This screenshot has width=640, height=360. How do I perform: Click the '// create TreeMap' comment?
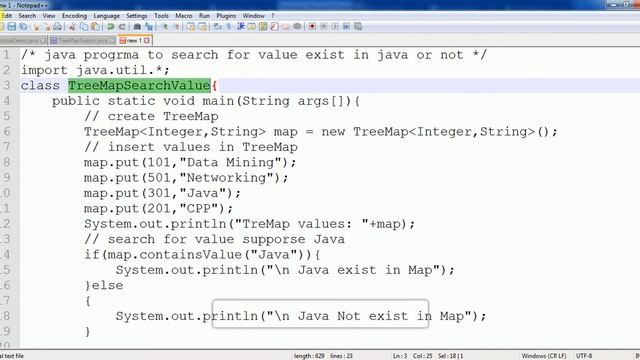151,116
